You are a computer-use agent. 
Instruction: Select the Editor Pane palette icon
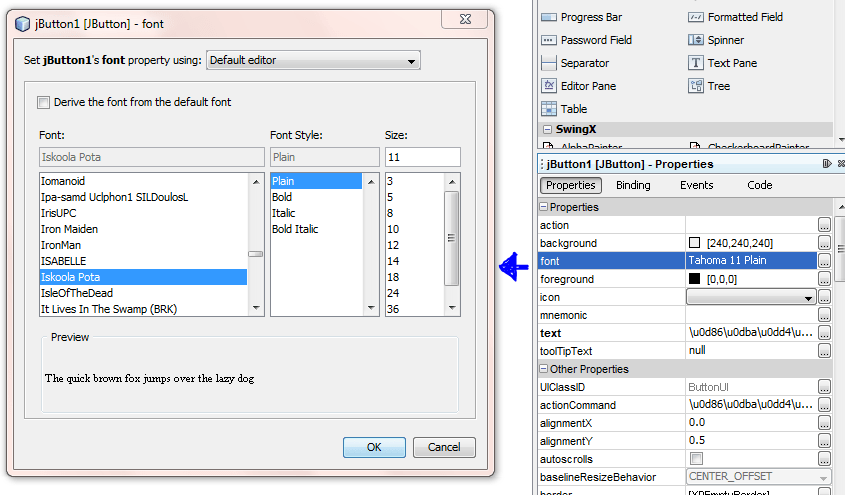pos(549,86)
